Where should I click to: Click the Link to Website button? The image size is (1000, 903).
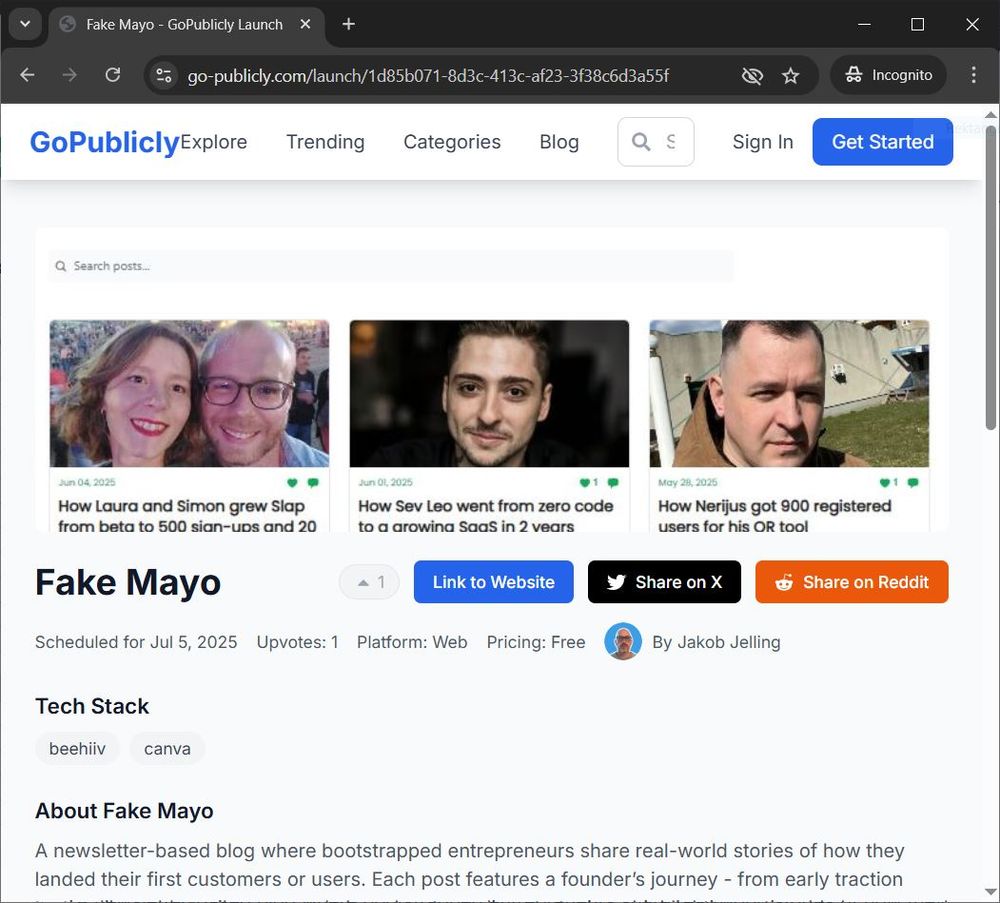coord(494,582)
